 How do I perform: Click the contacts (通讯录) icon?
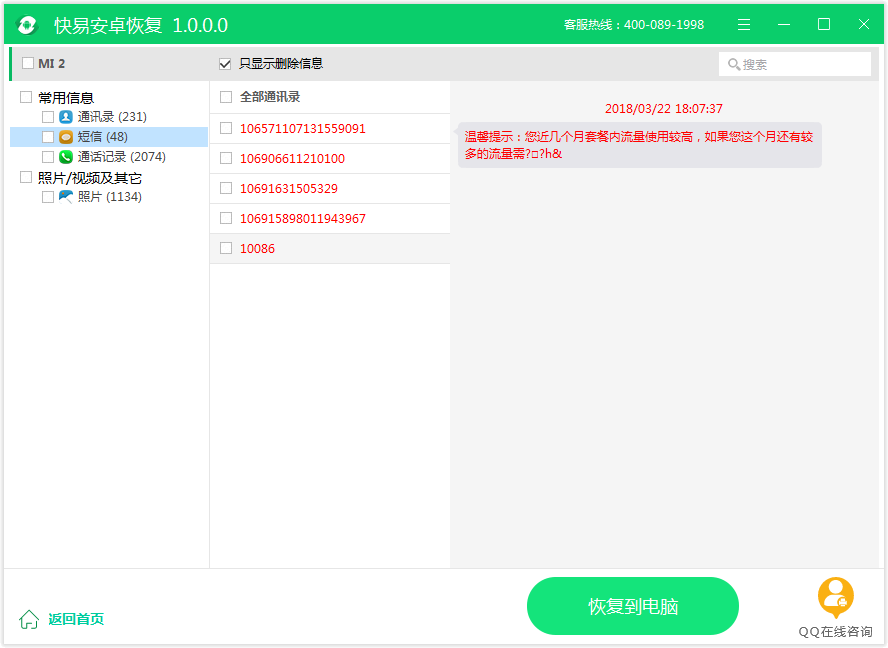click(x=66, y=117)
